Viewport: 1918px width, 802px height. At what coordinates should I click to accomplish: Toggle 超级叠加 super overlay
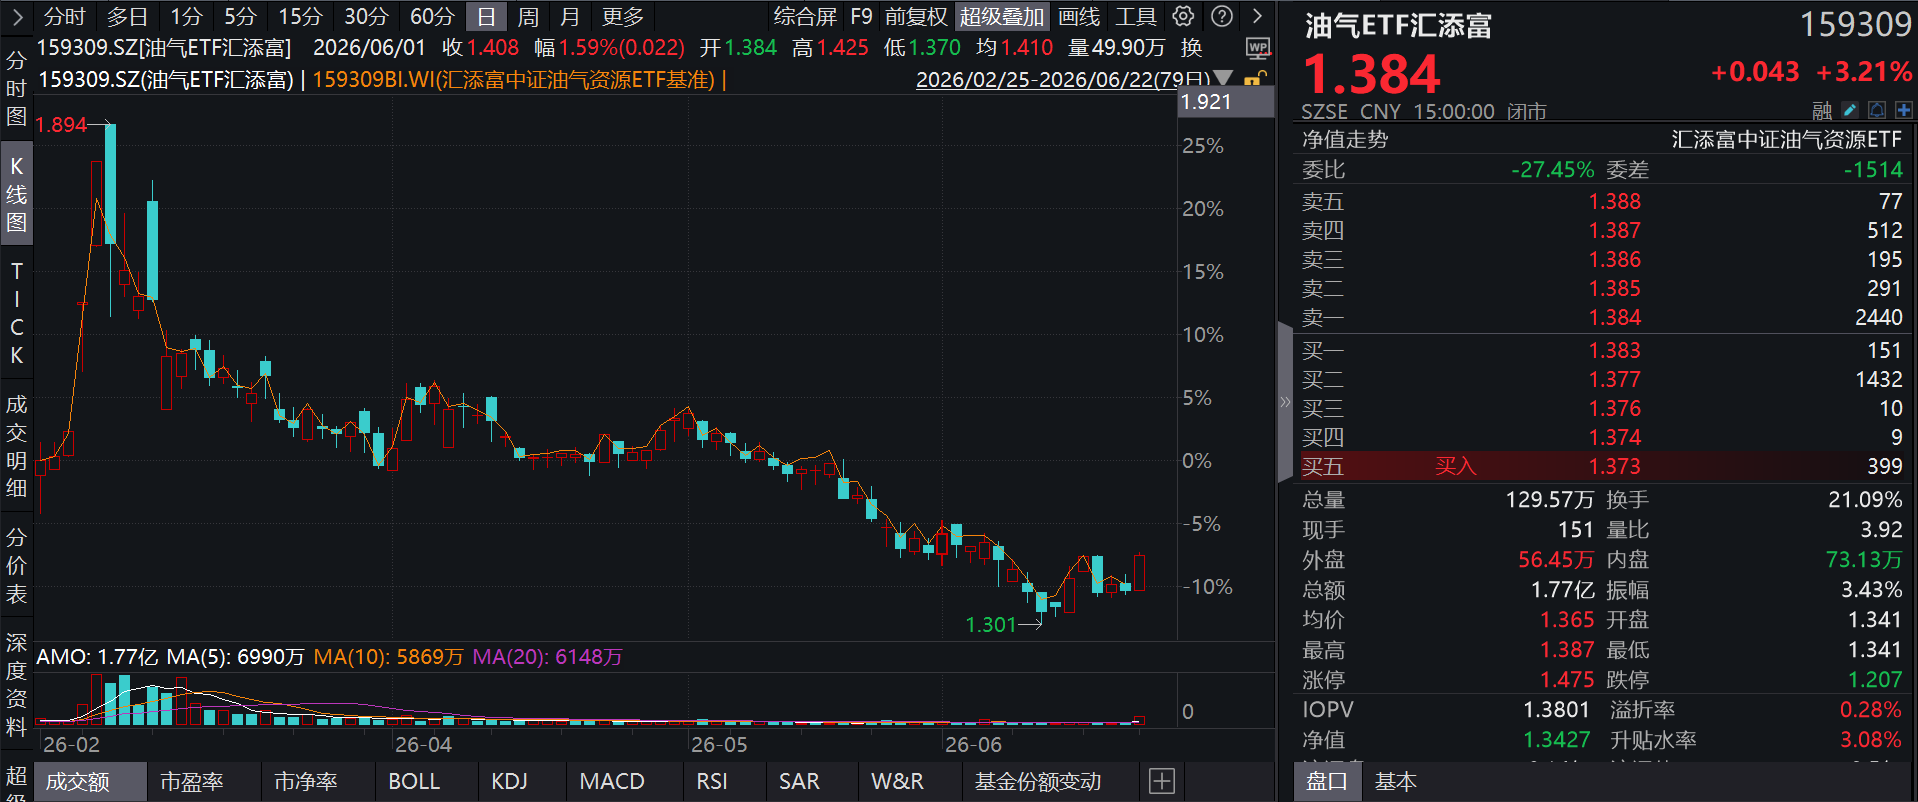[x=1002, y=16]
